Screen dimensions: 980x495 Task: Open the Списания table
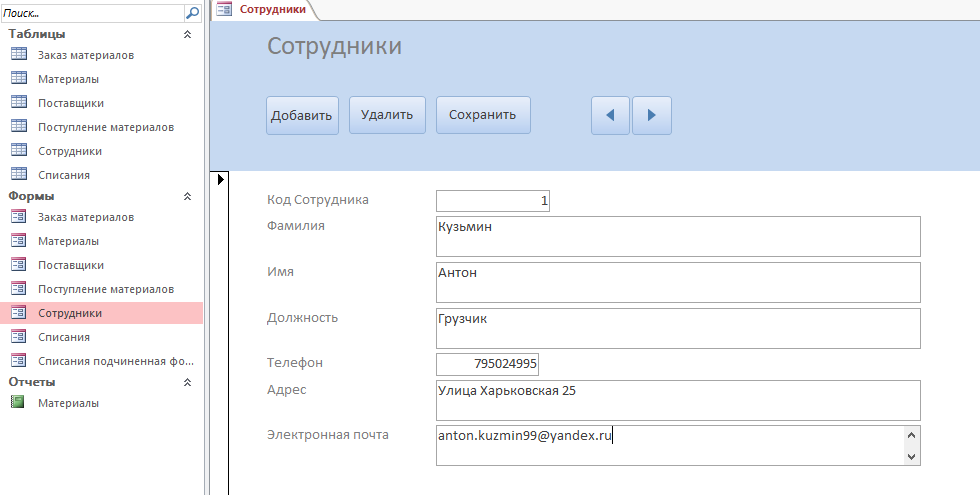tap(64, 175)
